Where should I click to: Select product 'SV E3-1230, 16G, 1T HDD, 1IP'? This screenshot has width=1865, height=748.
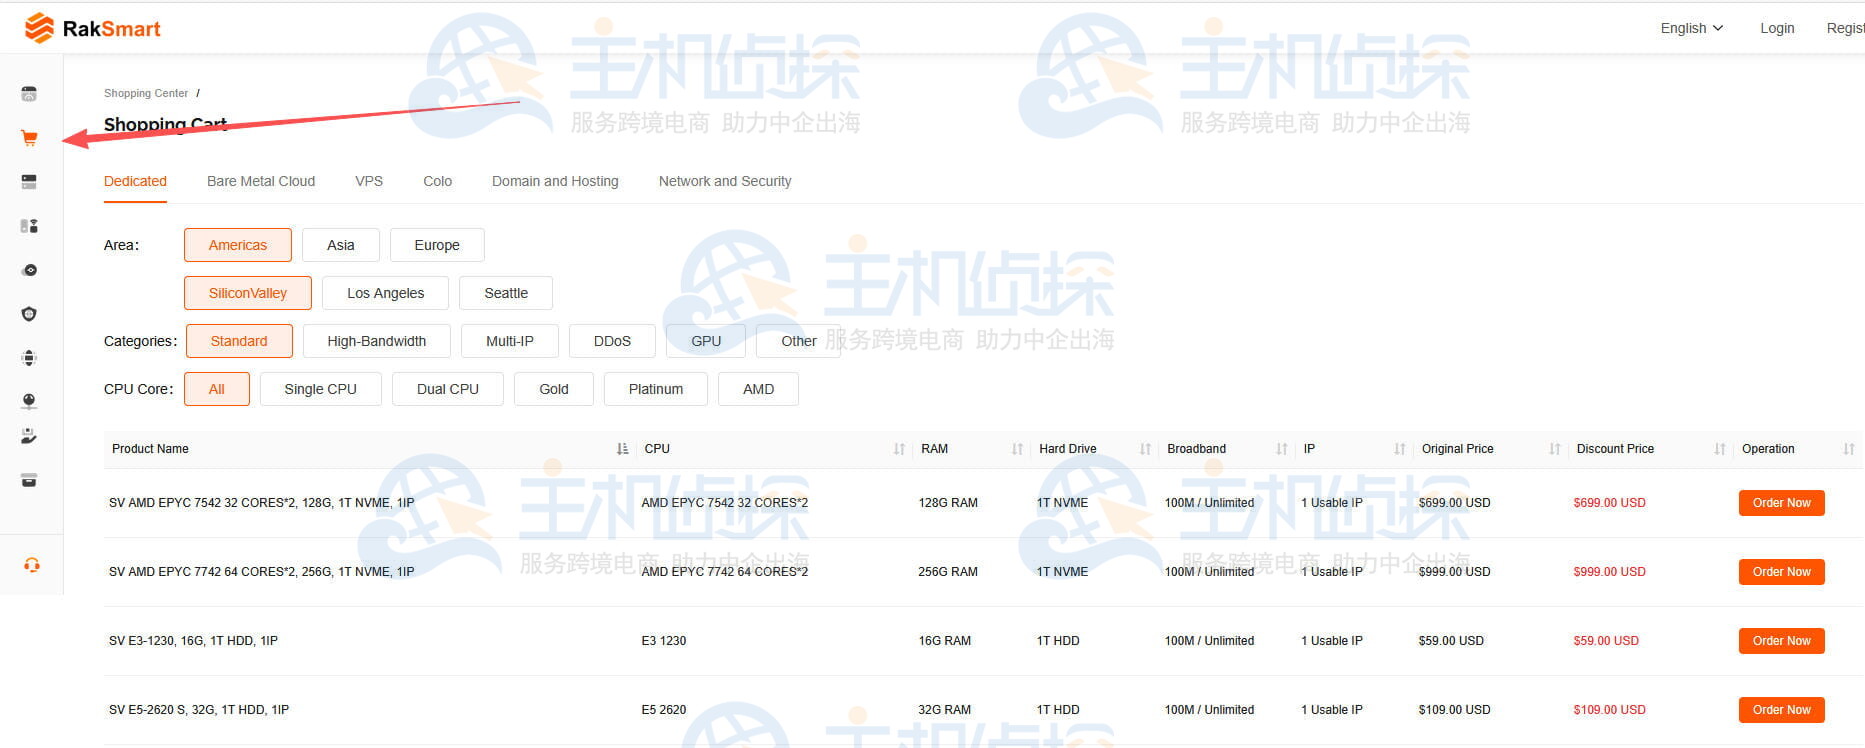click(193, 641)
